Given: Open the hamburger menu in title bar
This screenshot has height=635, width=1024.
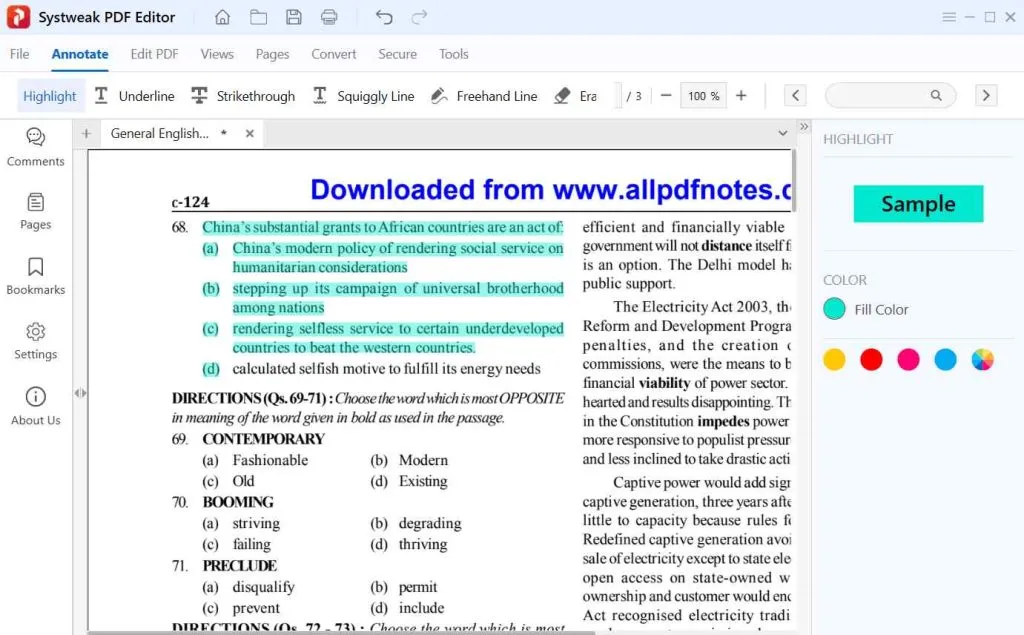Looking at the screenshot, I should 949,17.
